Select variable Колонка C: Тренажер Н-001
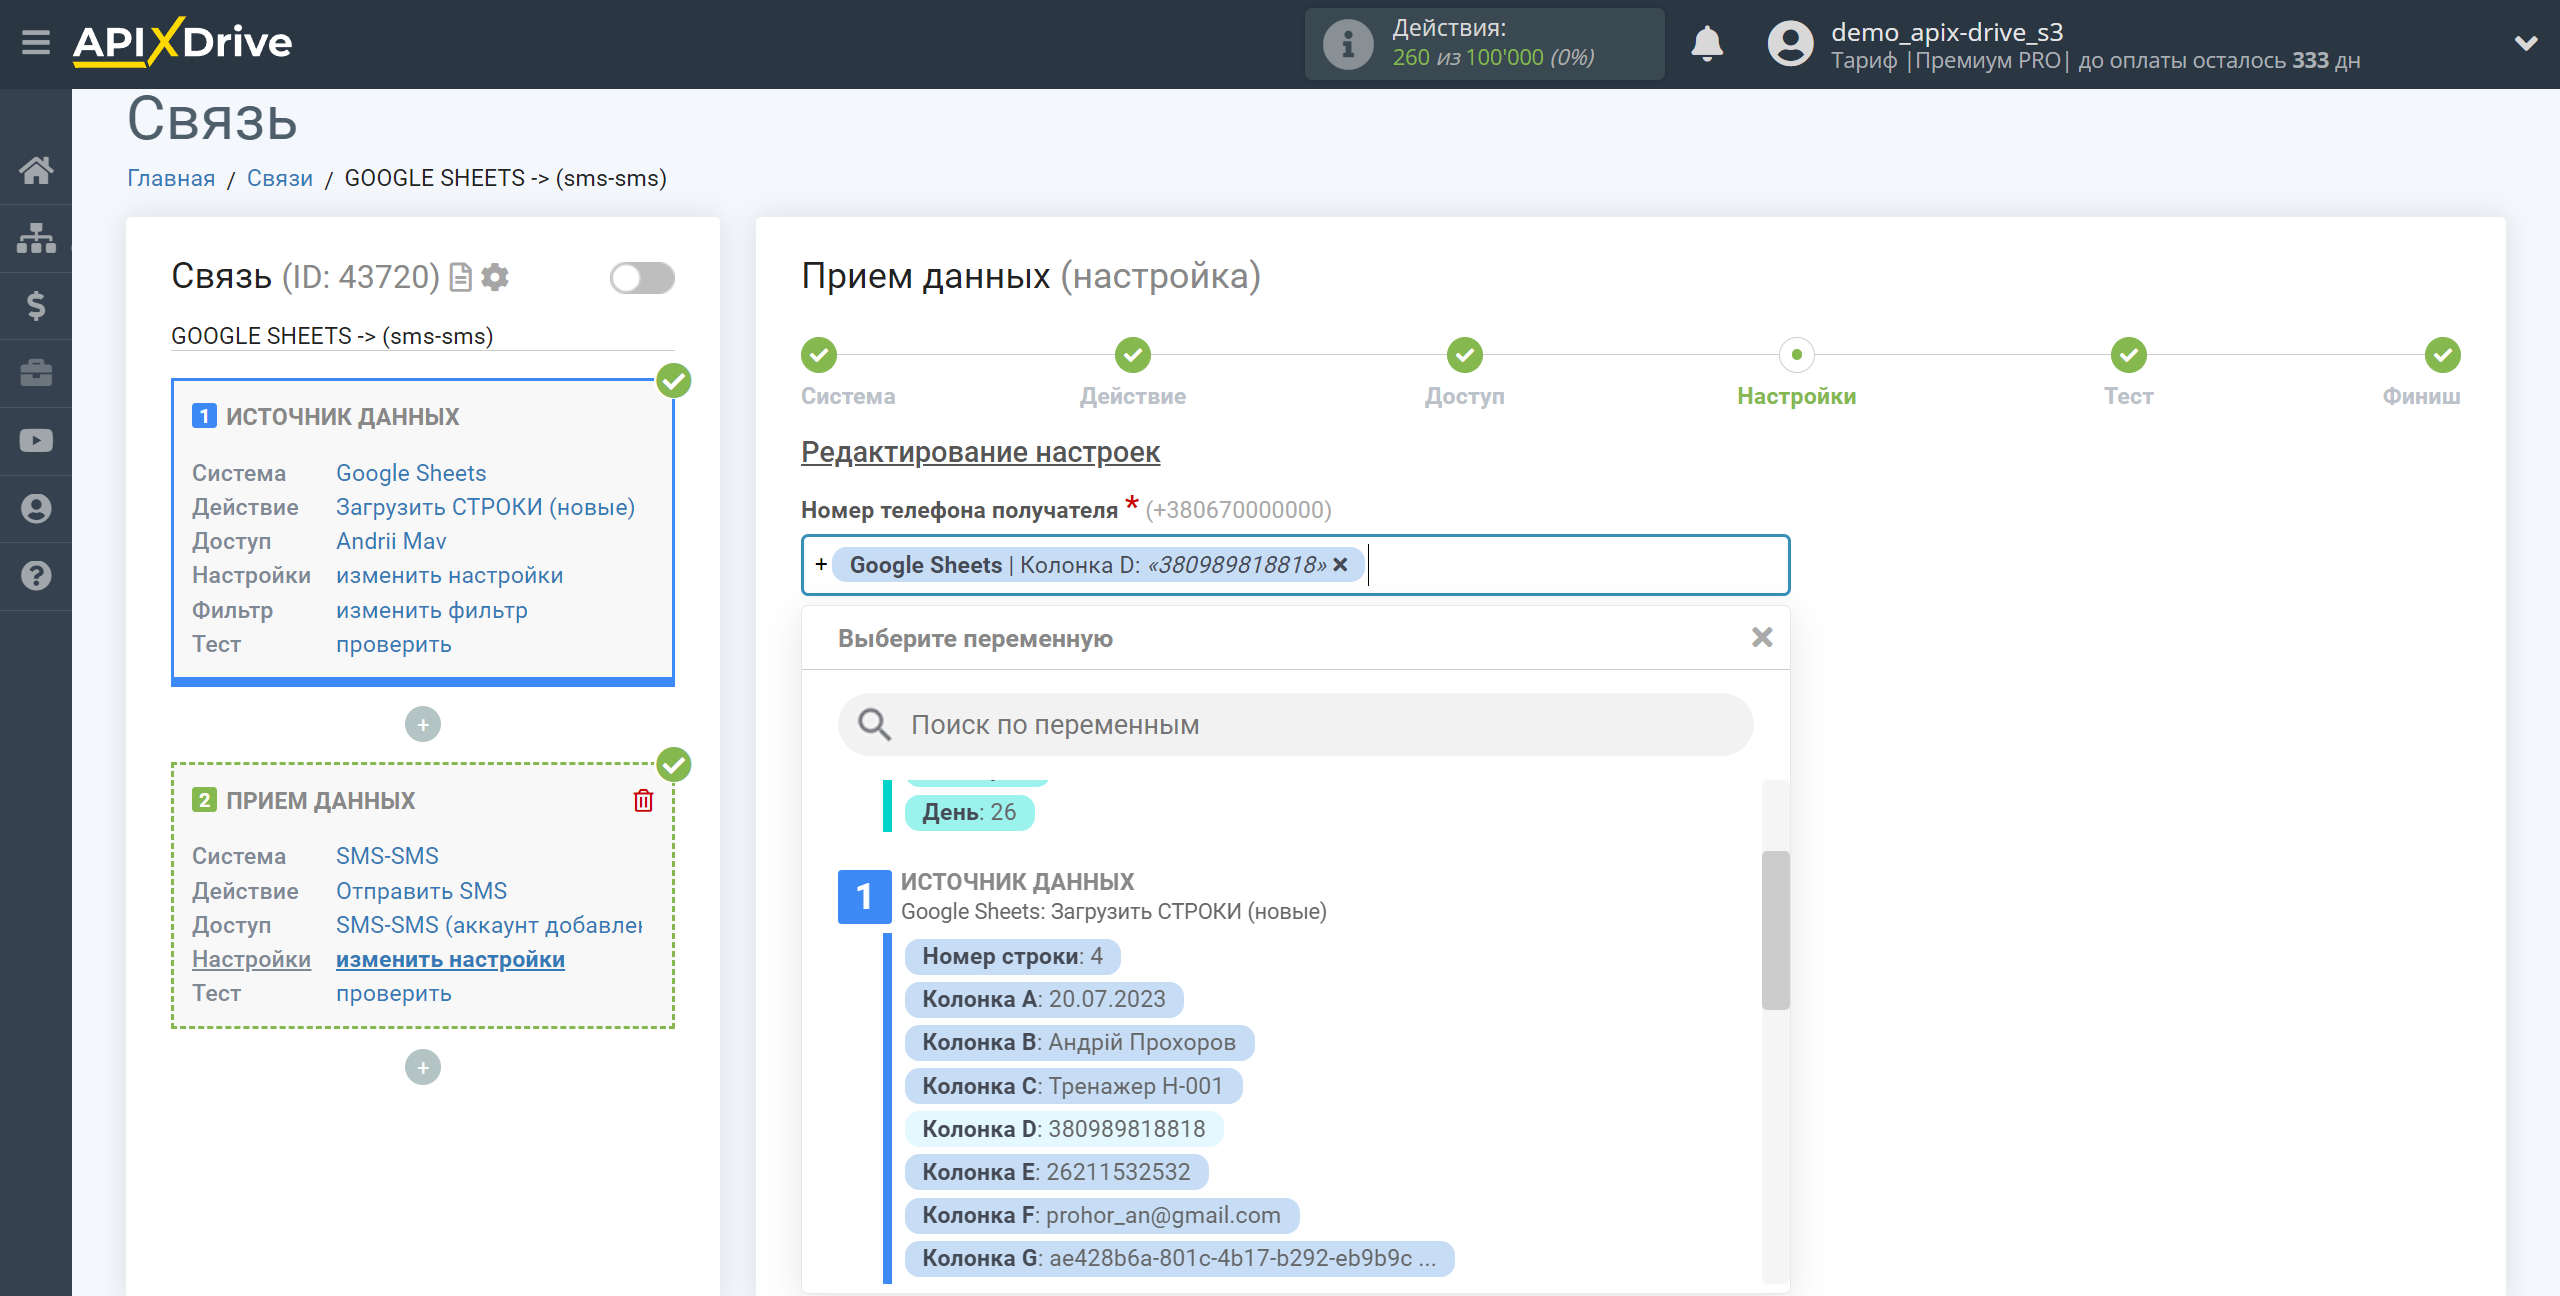 [1073, 1086]
